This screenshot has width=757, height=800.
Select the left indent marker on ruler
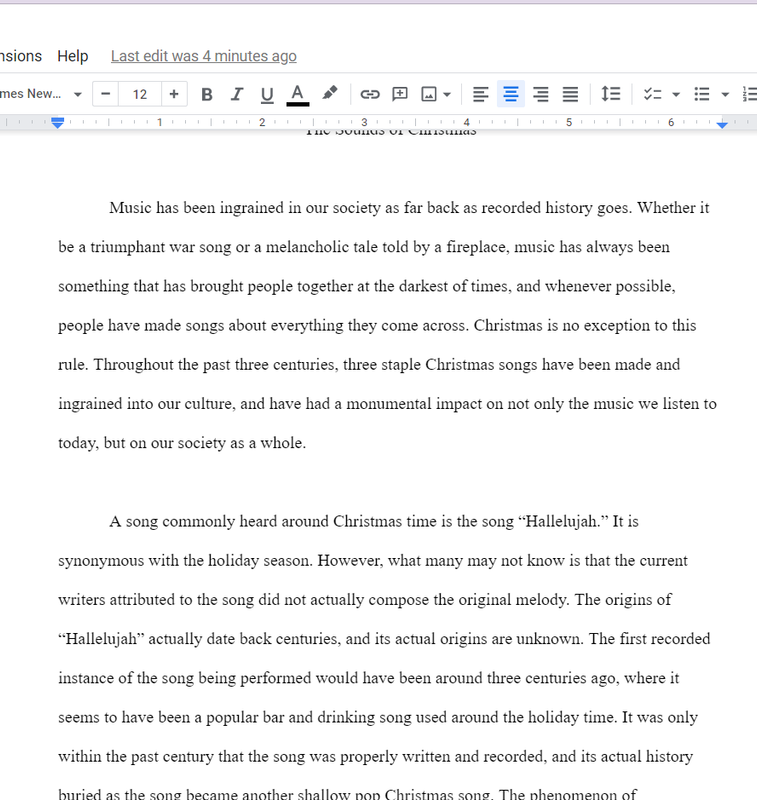58,124
